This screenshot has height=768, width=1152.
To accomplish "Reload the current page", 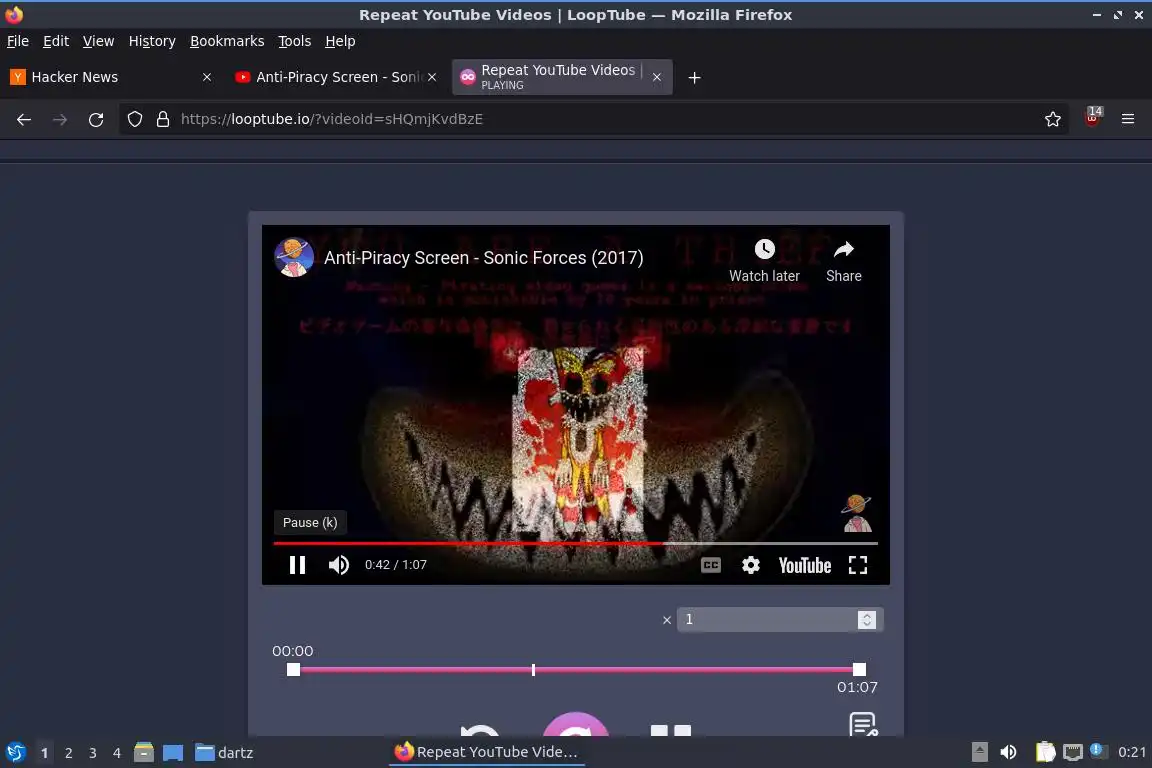I will [96, 119].
